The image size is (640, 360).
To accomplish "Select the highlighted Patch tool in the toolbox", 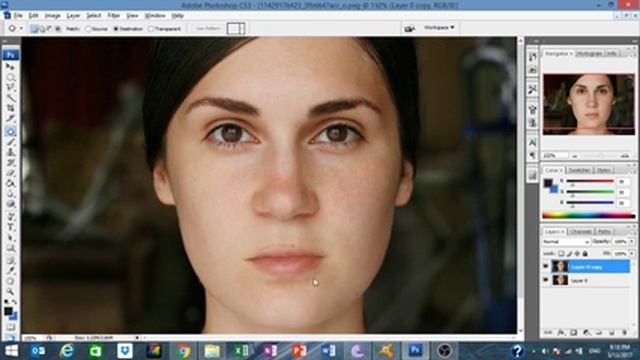I will (x=10, y=131).
